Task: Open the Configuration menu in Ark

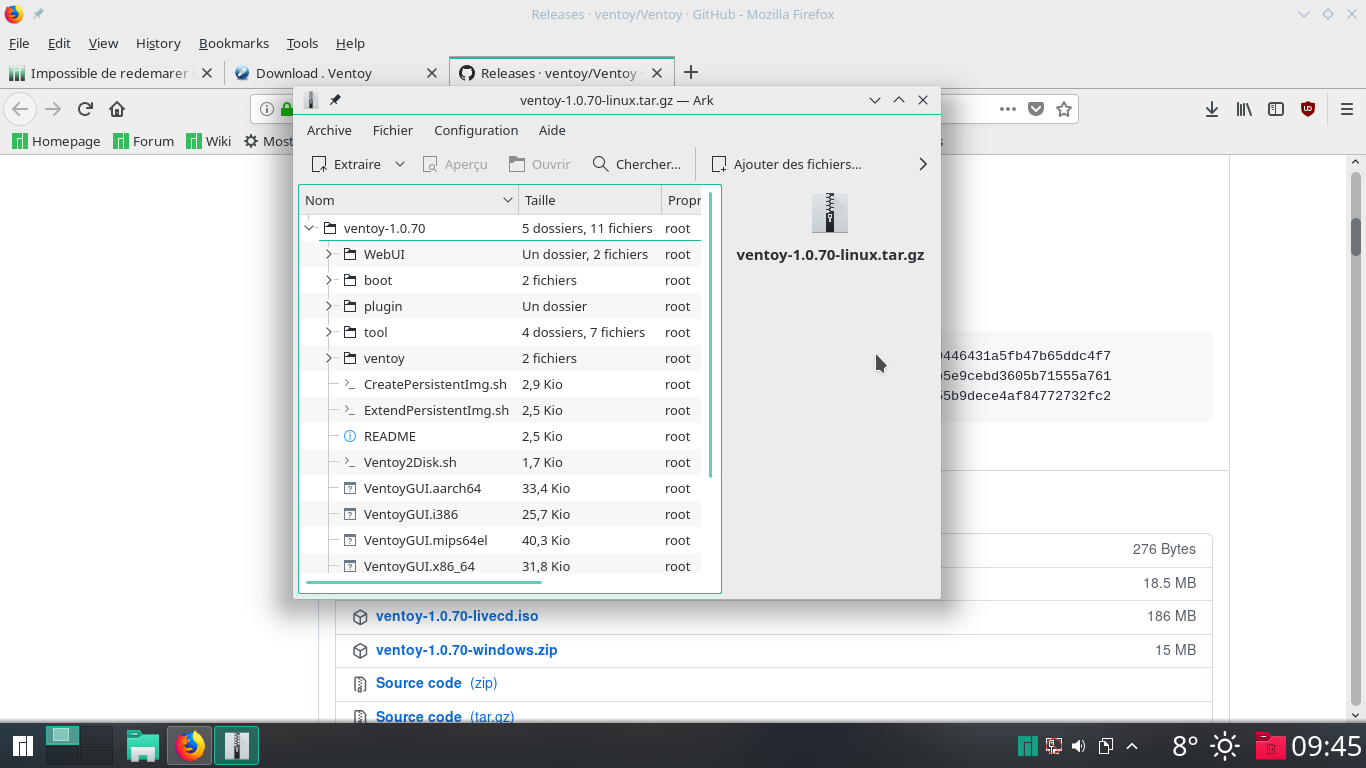Action: (x=476, y=130)
